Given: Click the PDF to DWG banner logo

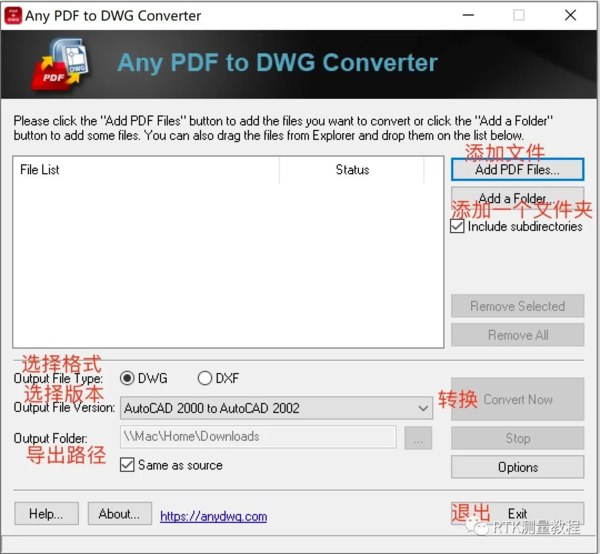Looking at the screenshot, I should click(x=61, y=64).
